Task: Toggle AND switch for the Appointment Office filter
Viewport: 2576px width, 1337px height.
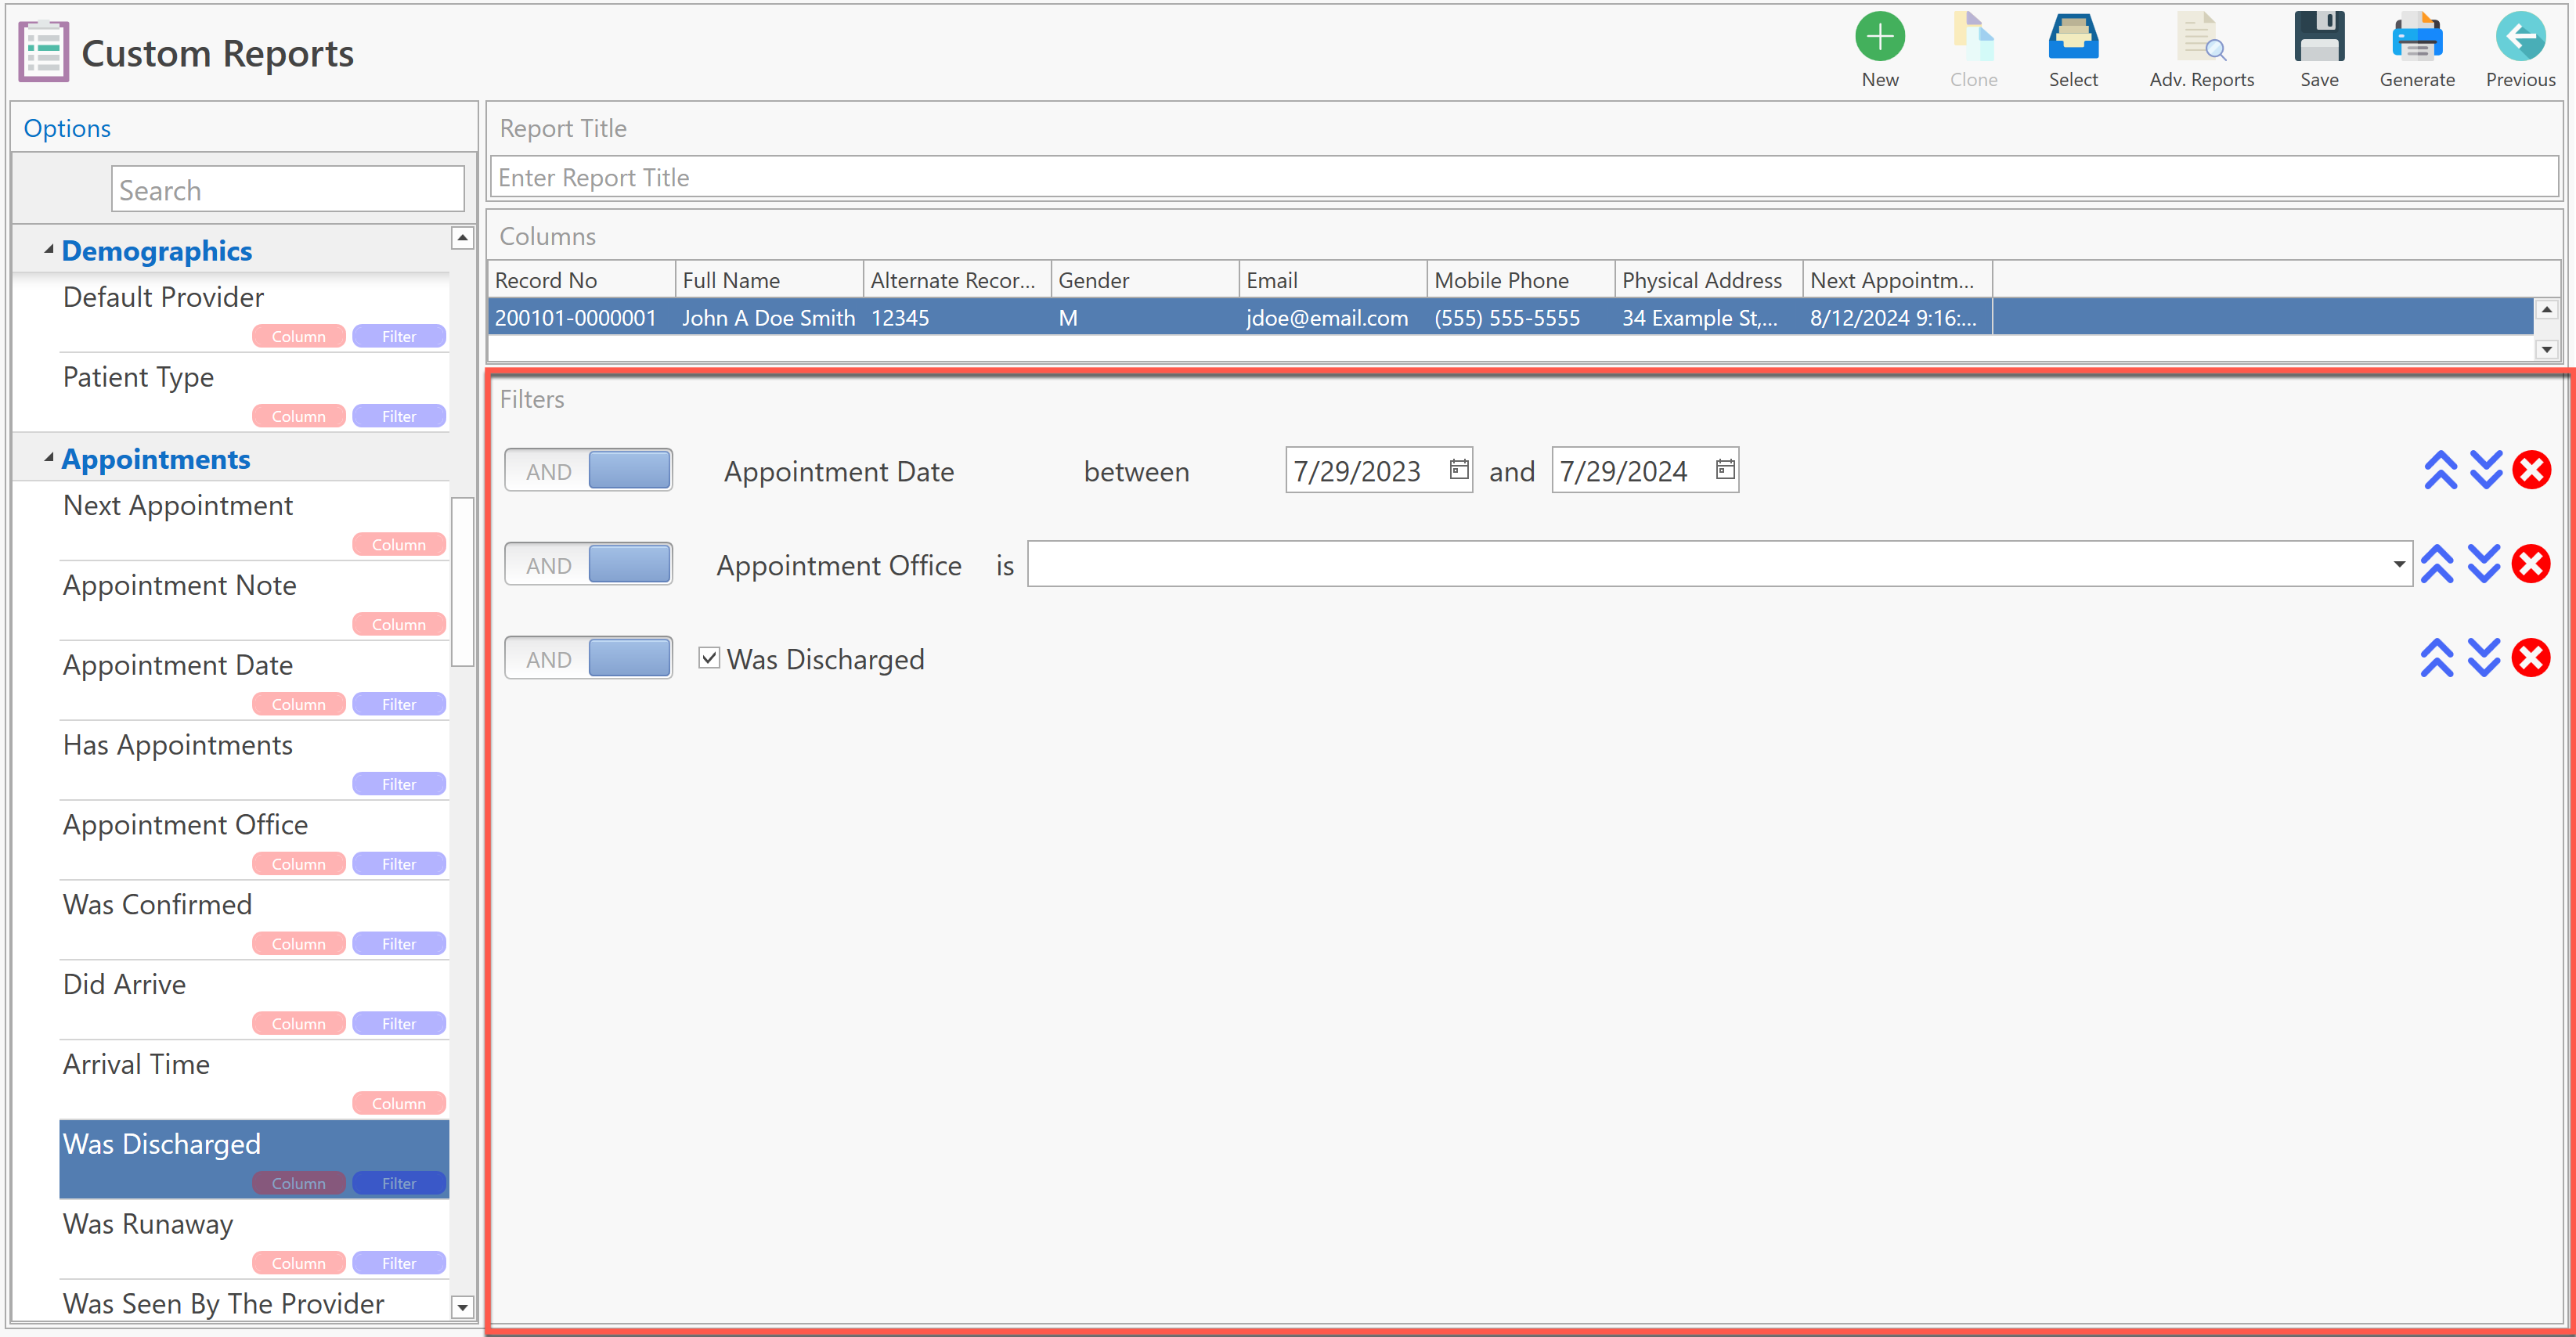Action: click(x=588, y=564)
